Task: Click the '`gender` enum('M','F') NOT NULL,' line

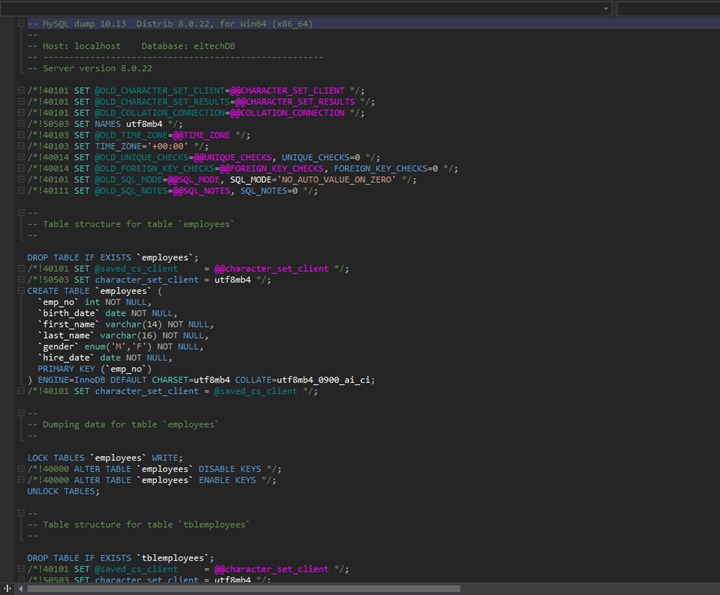Action: (120, 347)
